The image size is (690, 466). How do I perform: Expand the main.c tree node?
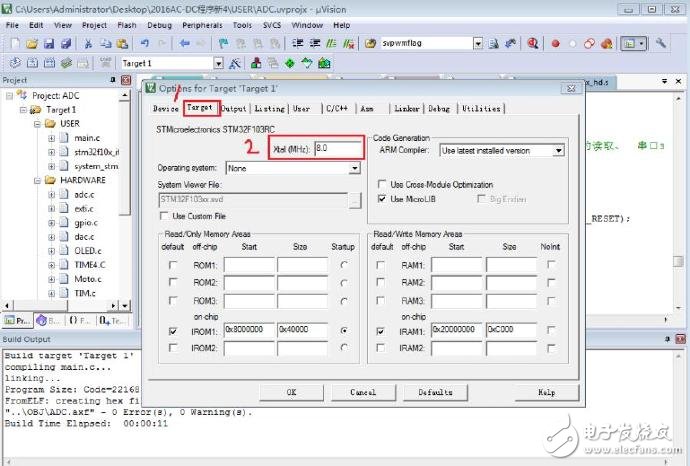pos(52,138)
